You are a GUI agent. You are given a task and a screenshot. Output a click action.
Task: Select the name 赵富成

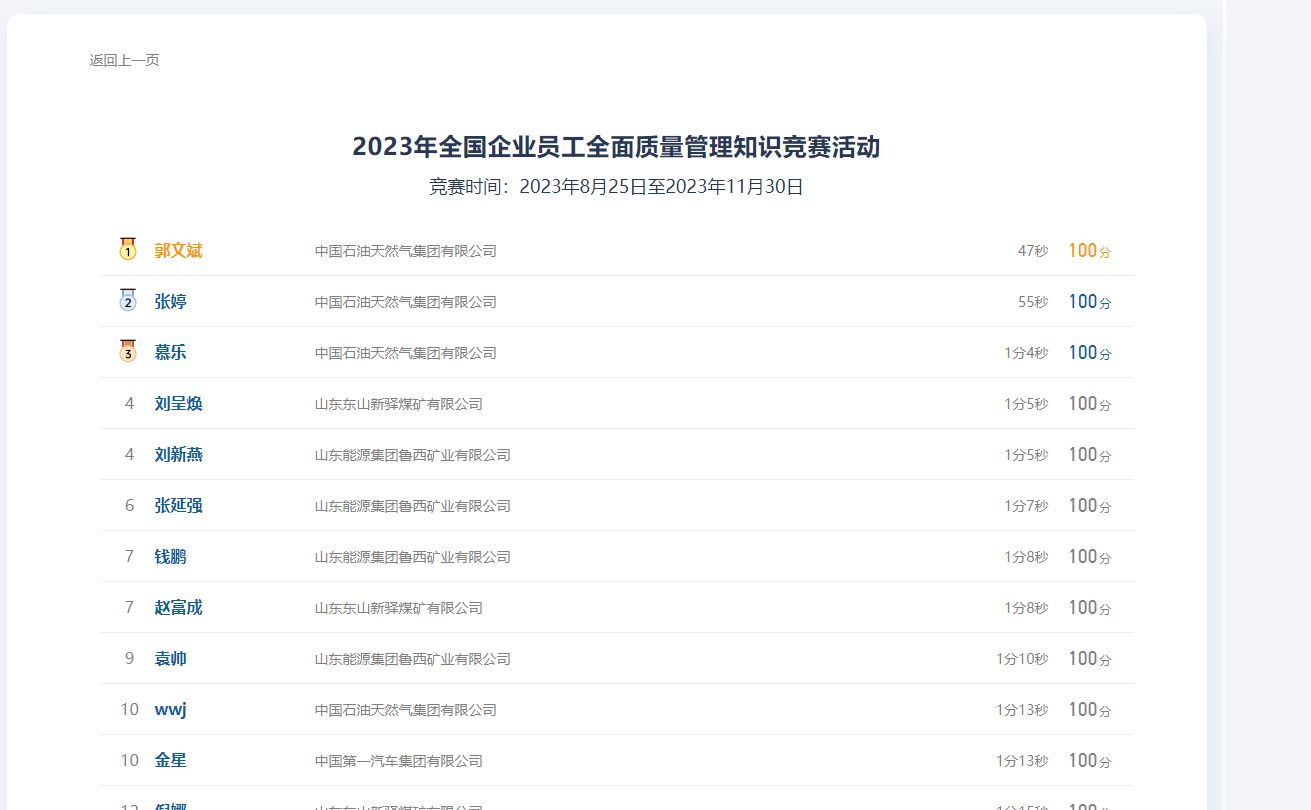pos(178,607)
